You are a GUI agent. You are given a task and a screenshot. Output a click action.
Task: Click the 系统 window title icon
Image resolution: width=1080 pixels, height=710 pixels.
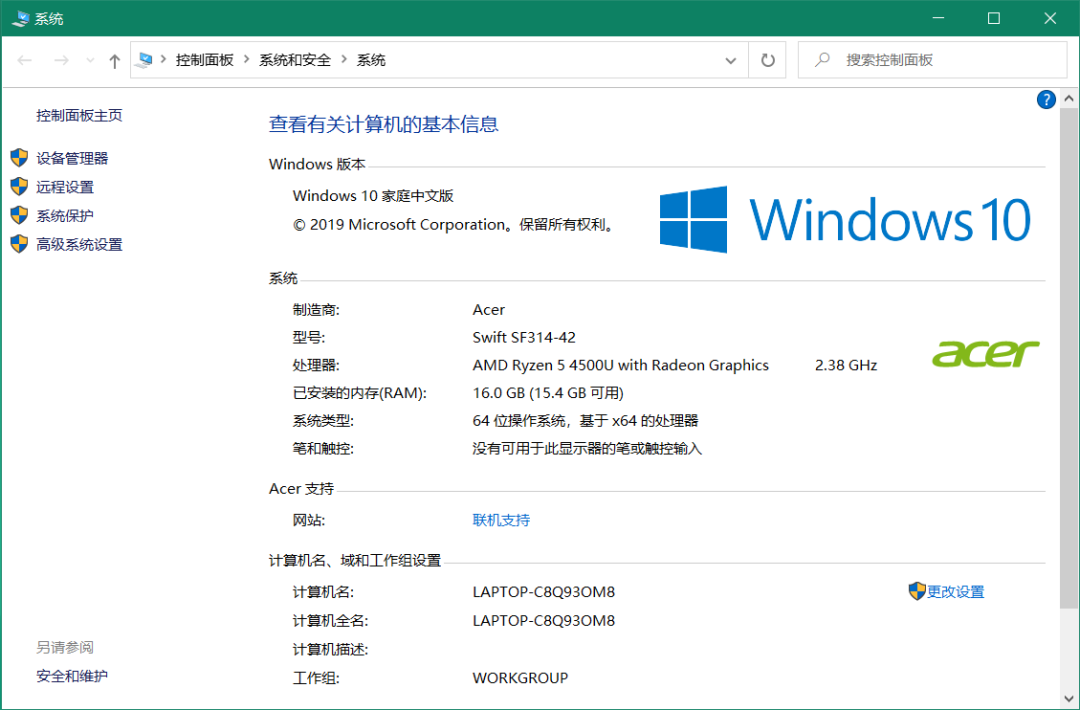tap(20, 19)
